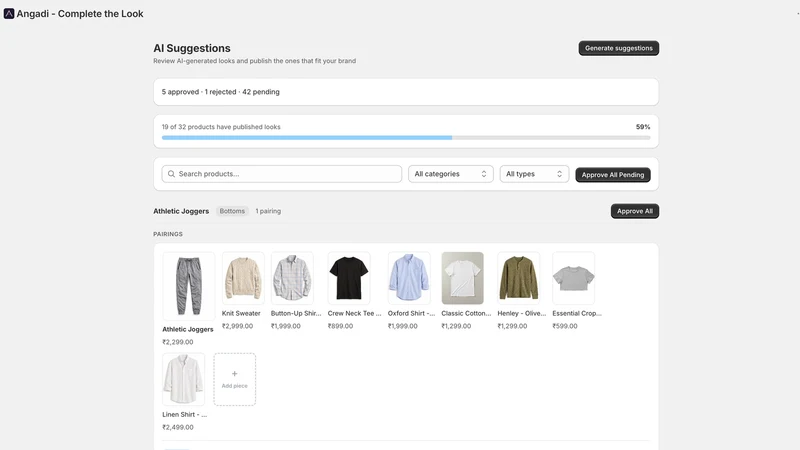This screenshot has width=800, height=450.
Task: Select the Athletic Joggers thumbnail
Action: coord(189,286)
